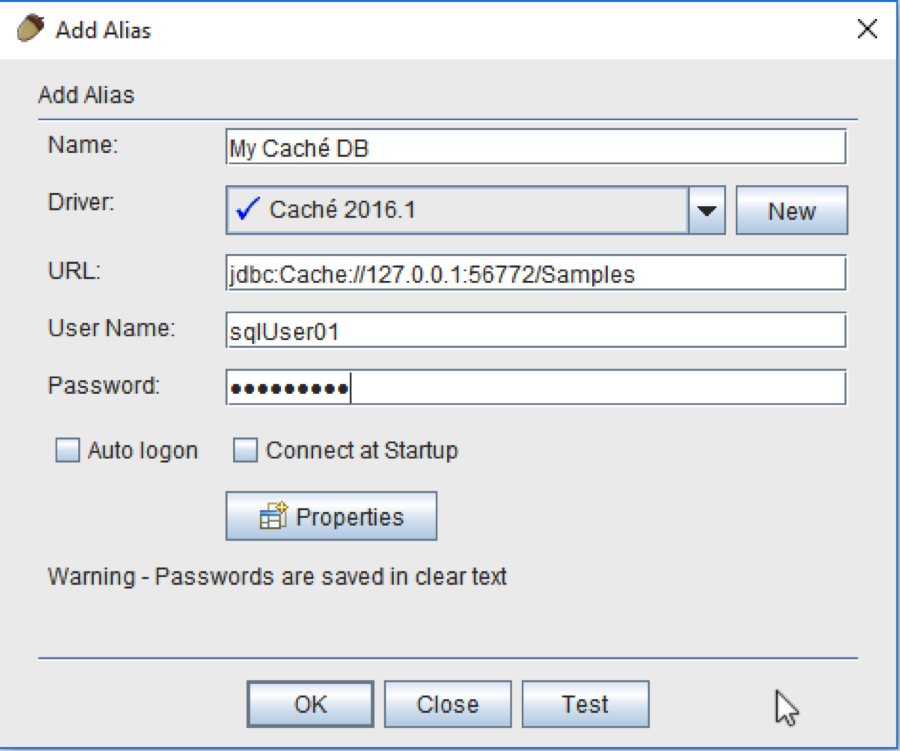Tick the Connect at Startup checkbox
Image resolution: width=900 pixels, height=751 pixels.
tap(245, 451)
